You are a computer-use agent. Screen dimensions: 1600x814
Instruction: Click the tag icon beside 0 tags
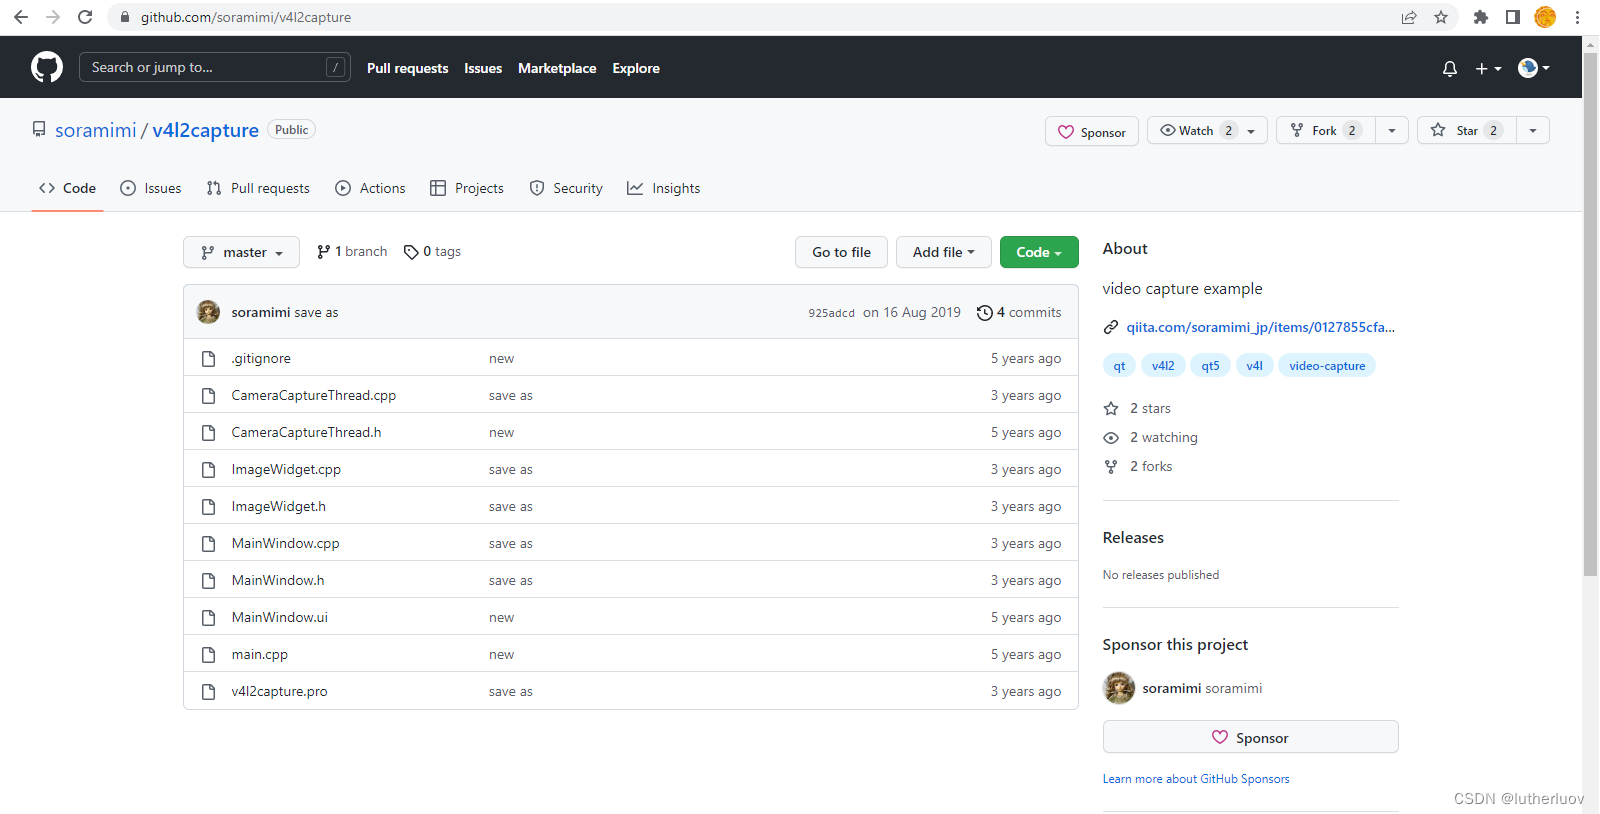[x=411, y=252]
